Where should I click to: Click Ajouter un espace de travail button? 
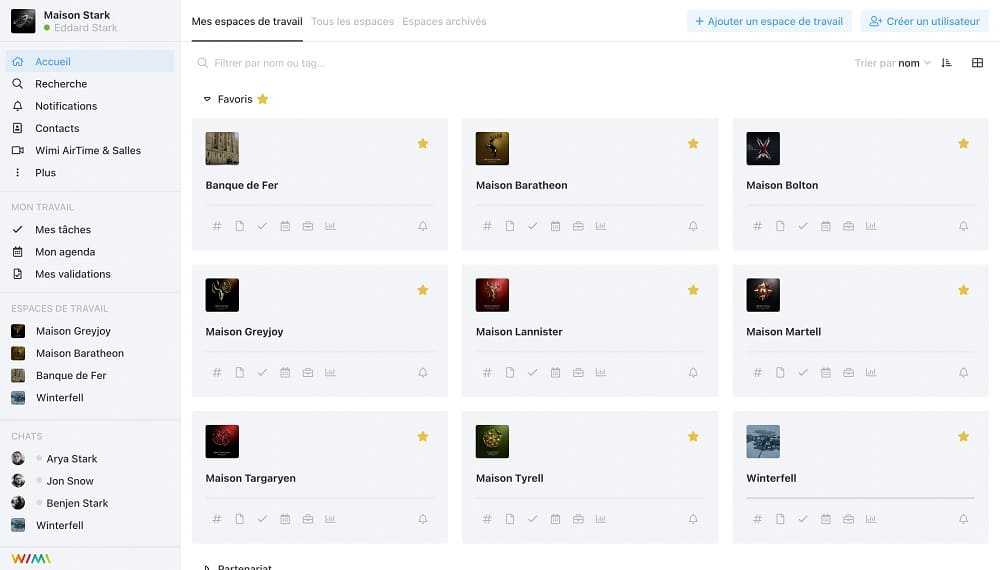point(769,21)
